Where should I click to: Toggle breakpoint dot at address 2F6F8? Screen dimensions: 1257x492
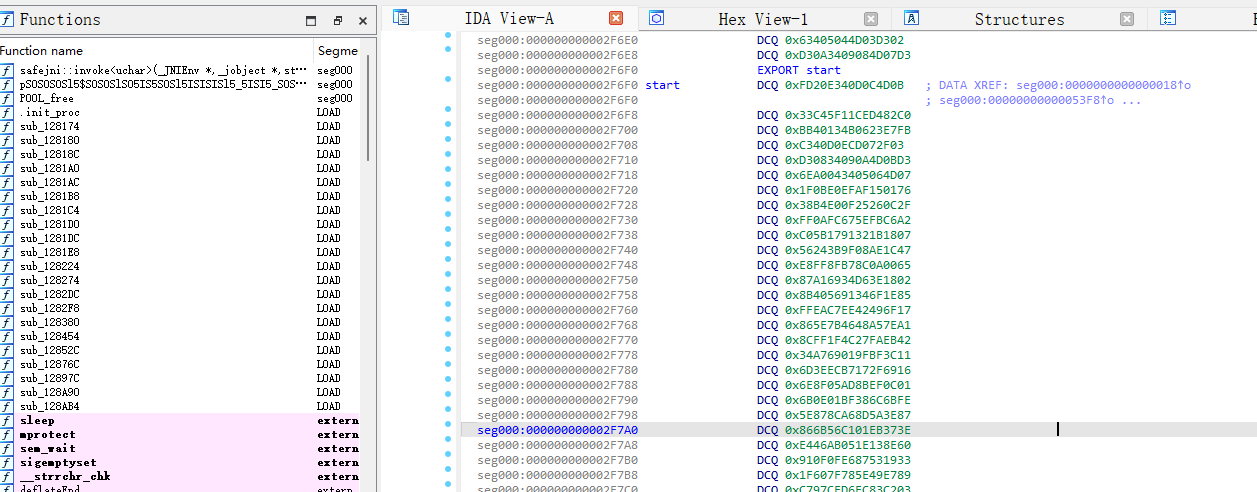[448, 115]
